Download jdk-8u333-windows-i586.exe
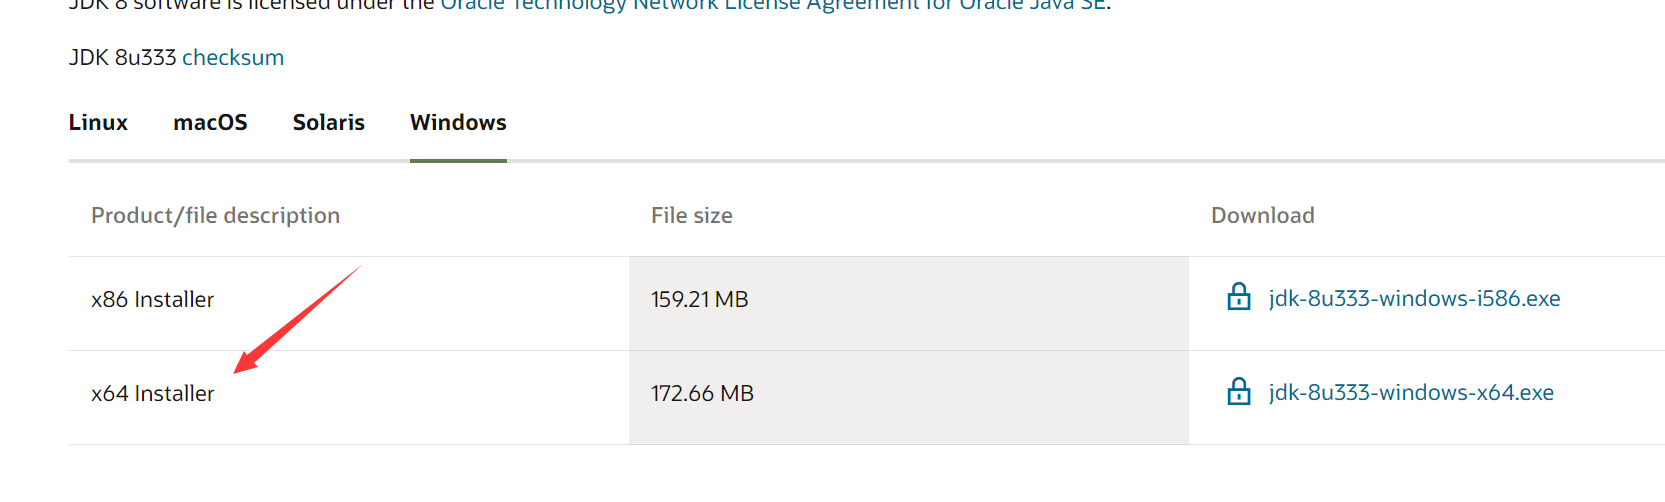The width and height of the screenshot is (1665, 502). tap(1414, 299)
